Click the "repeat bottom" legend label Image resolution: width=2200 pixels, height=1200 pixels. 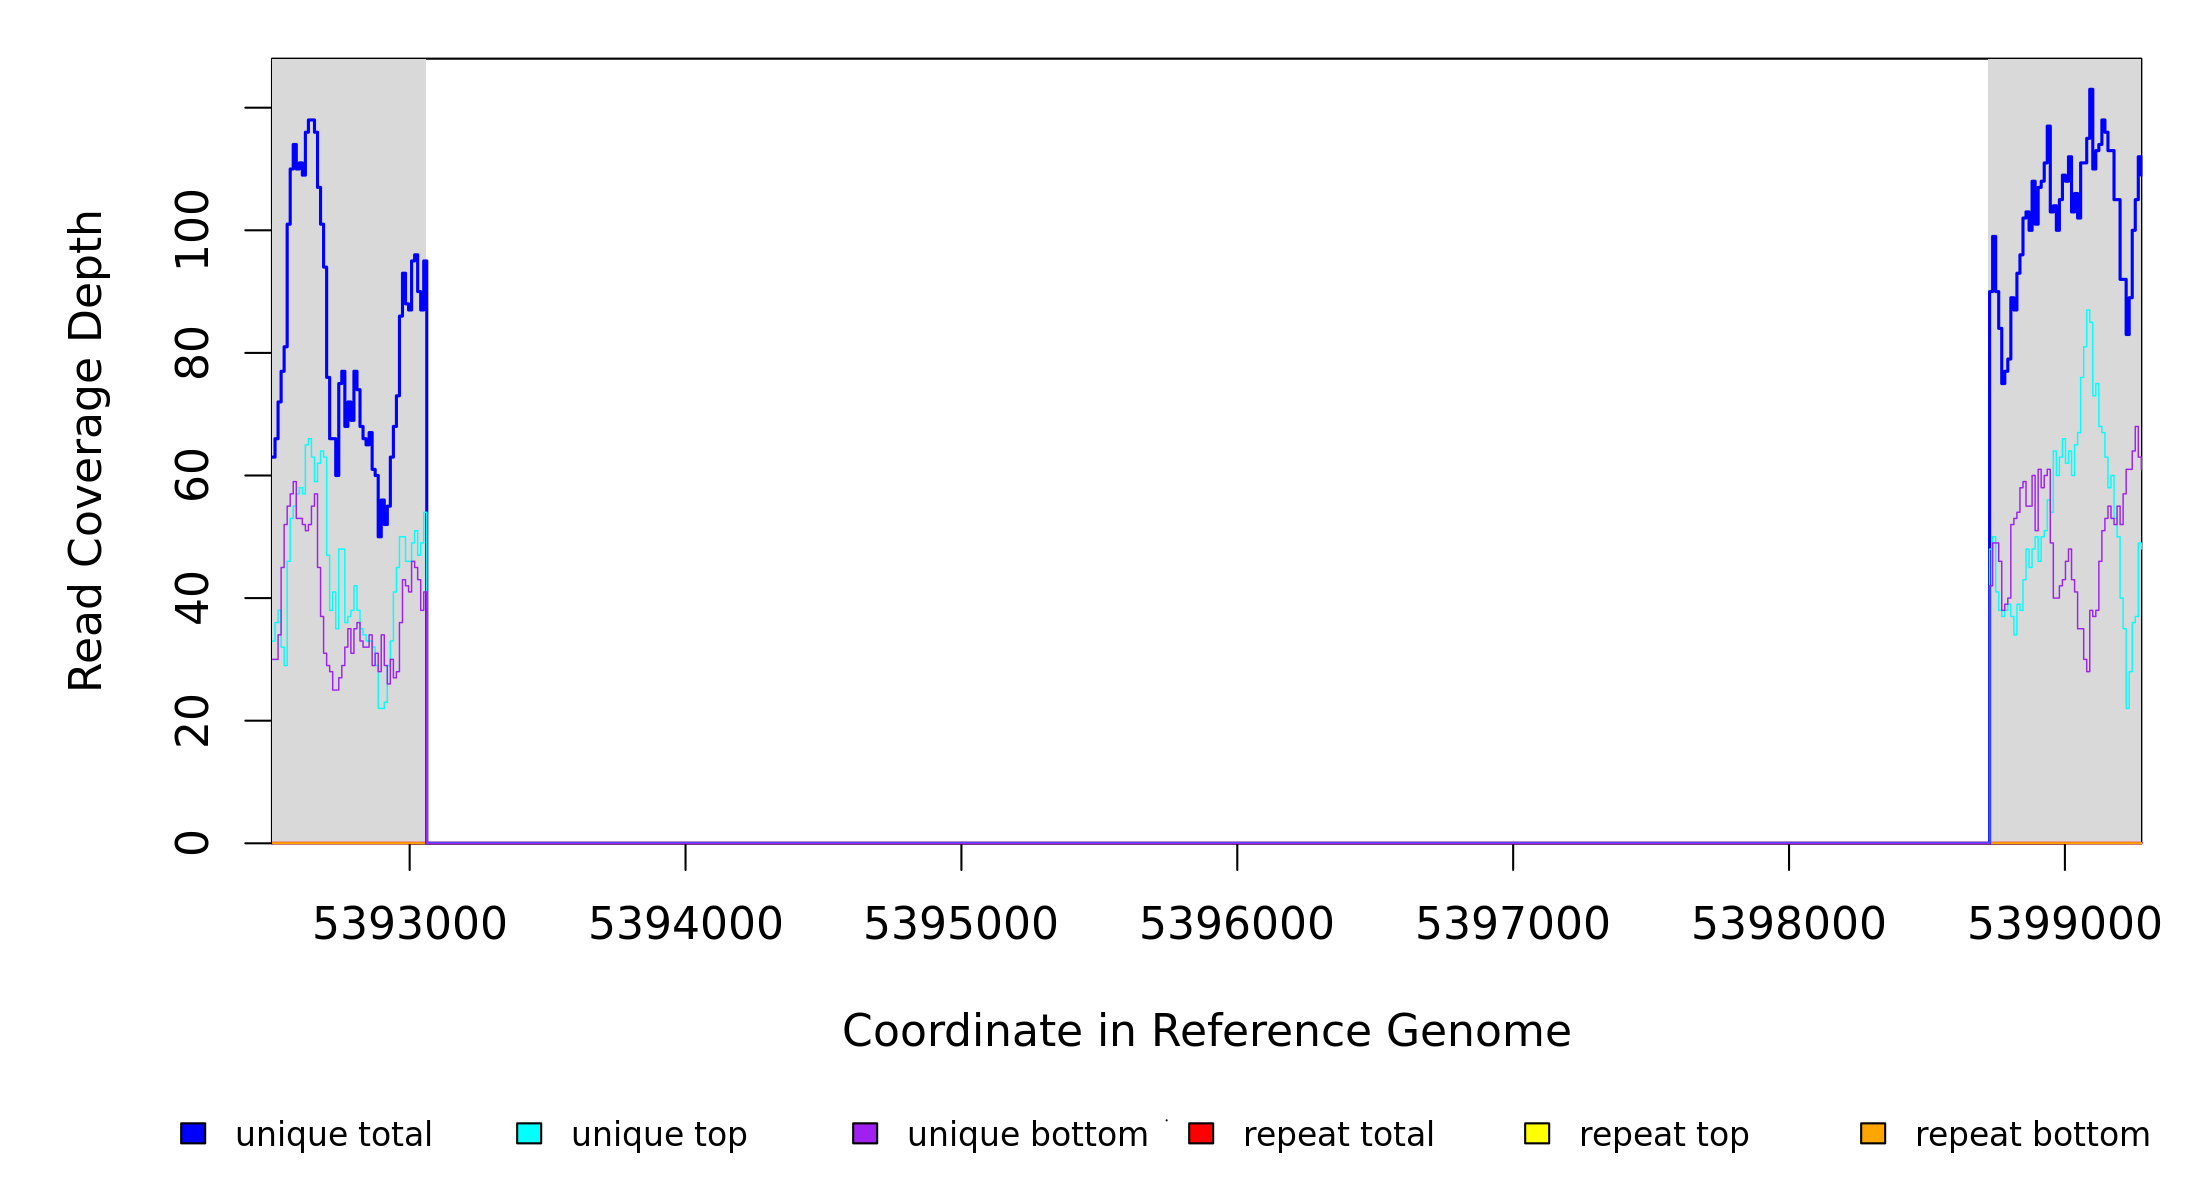[x=2032, y=1135]
